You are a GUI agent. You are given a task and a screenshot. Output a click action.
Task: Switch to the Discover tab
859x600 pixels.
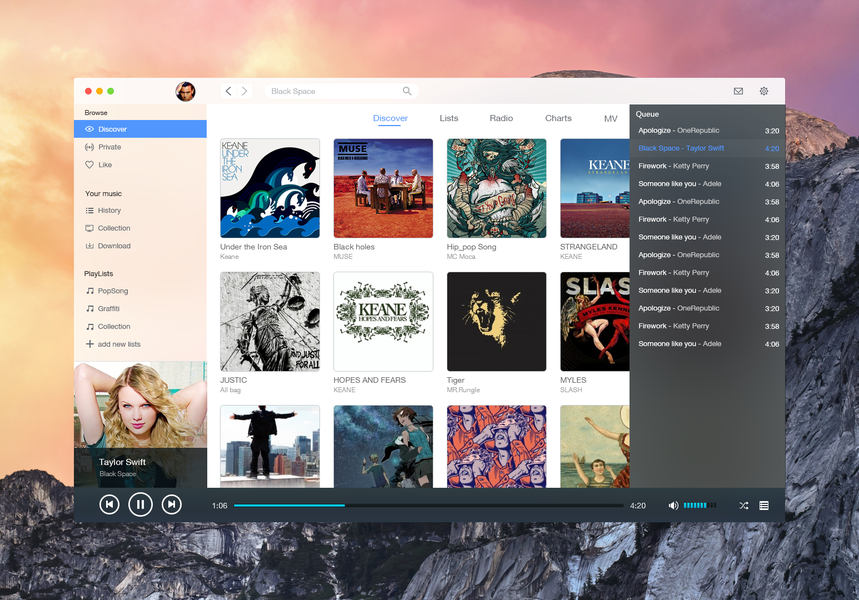point(390,118)
